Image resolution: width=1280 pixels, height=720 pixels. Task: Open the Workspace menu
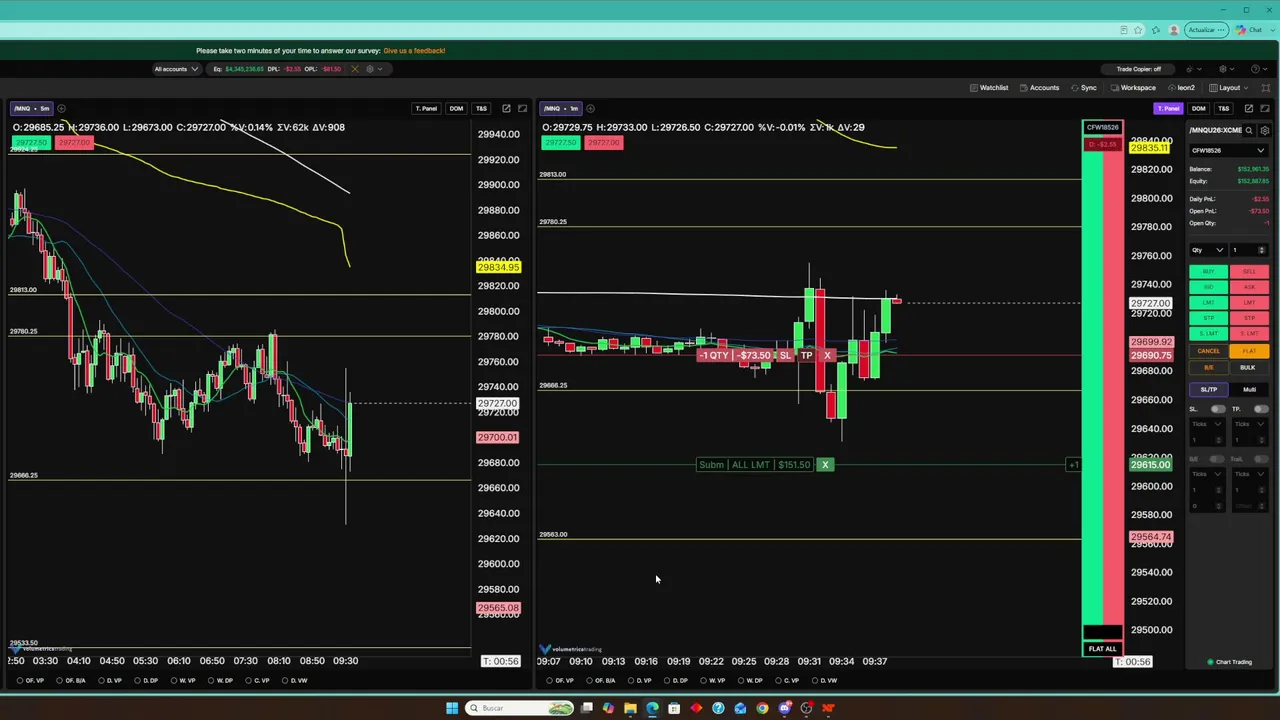[x=1132, y=88]
